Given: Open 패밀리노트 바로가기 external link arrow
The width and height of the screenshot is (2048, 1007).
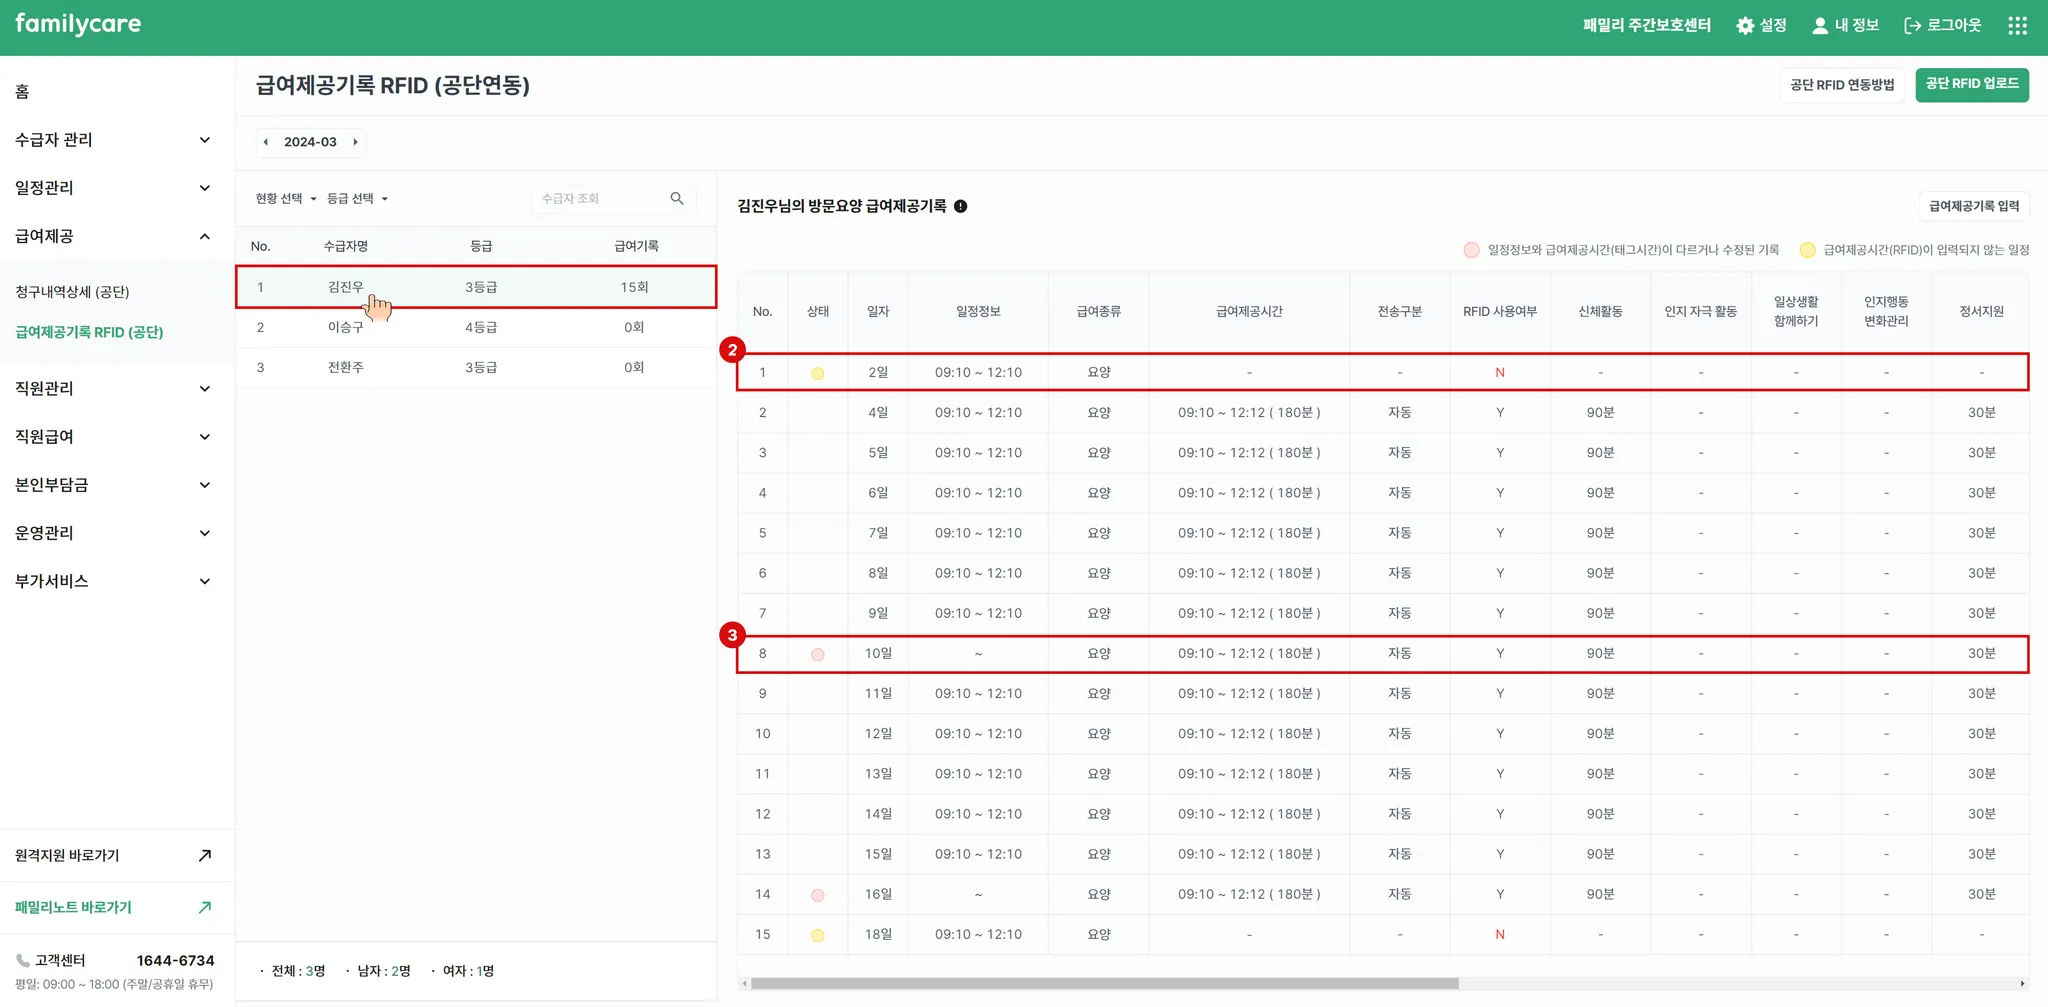Looking at the screenshot, I should (x=205, y=907).
